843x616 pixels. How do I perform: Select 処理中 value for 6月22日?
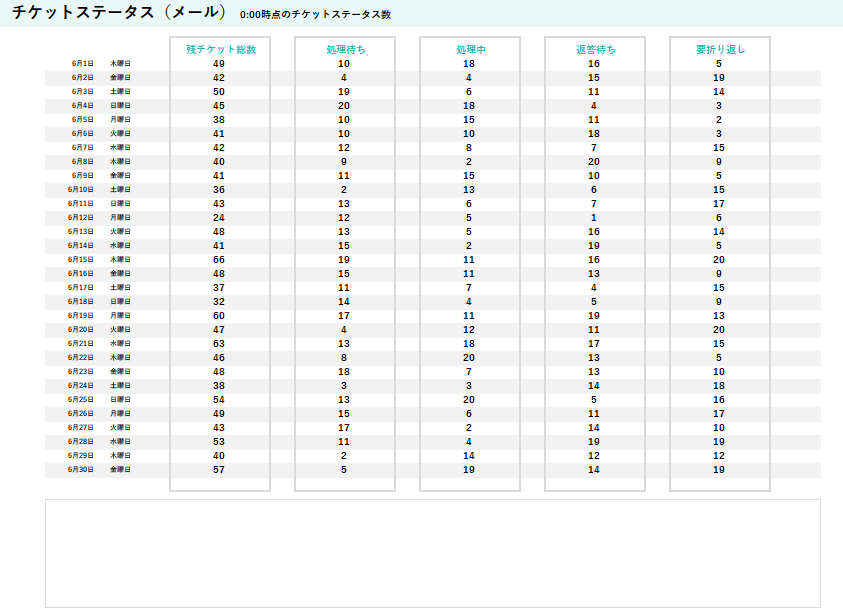coord(469,357)
